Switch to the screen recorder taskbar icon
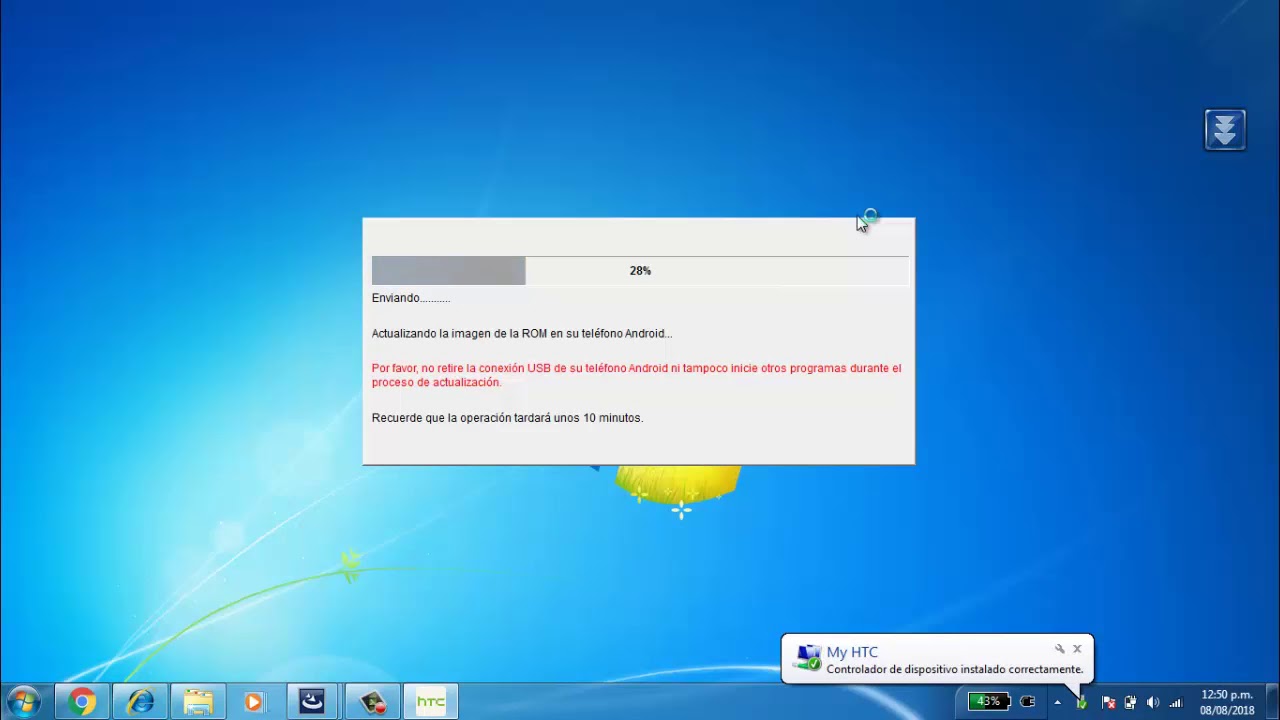This screenshot has height=720, width=1280. tap(372, 702)
